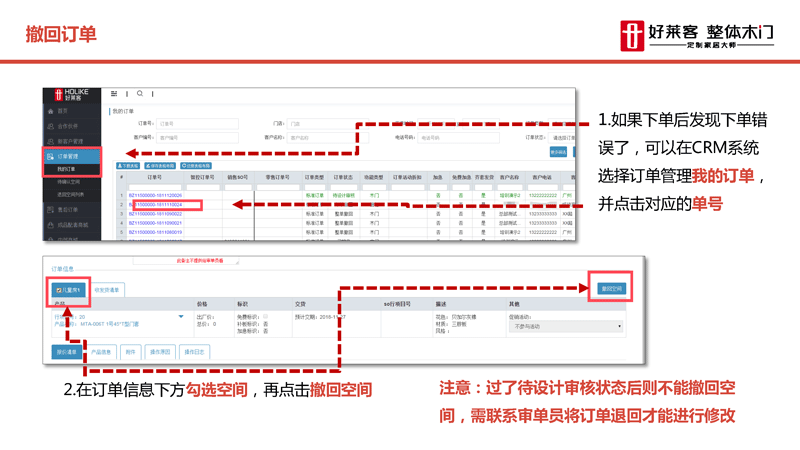Viewport: 800px width, 450px height.
Task: Click the blue 更多筛选 button
Action: coord(558,152)
